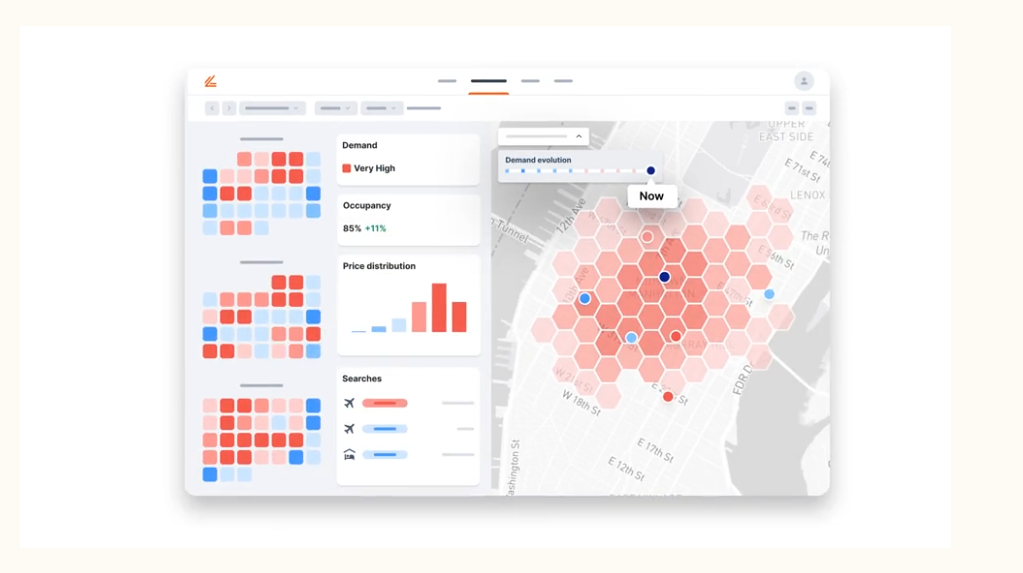1023x573 pixels.
Task: Click the hotel bed search icon
Action: click(349, 454)
